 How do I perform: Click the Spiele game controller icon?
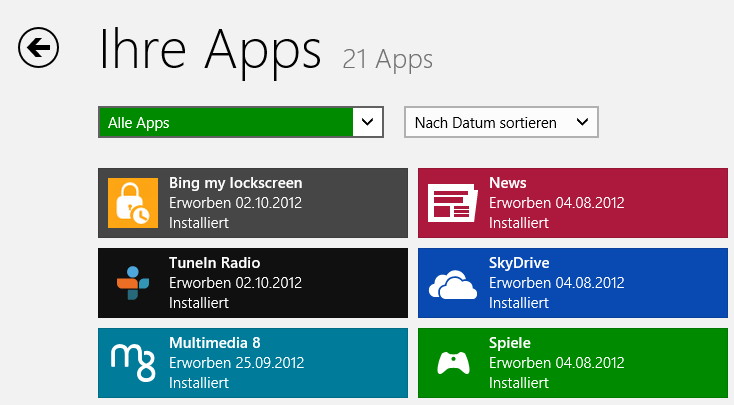(453, 363)
